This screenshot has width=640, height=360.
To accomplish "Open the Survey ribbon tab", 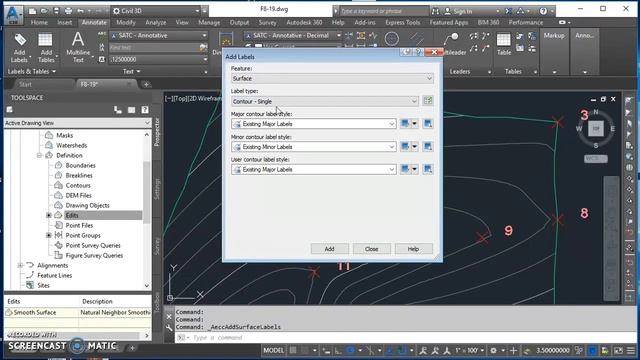I will (x=267, y=22).
